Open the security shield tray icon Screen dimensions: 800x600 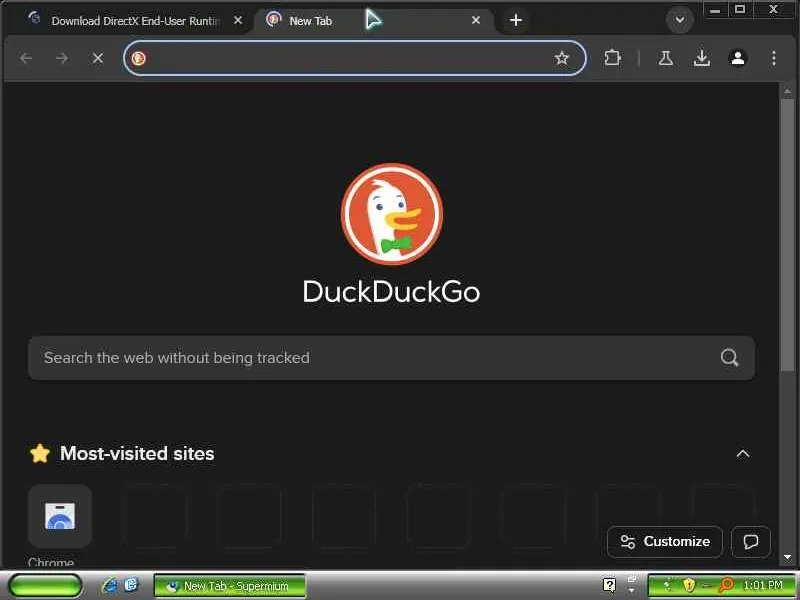click(689, 585)
